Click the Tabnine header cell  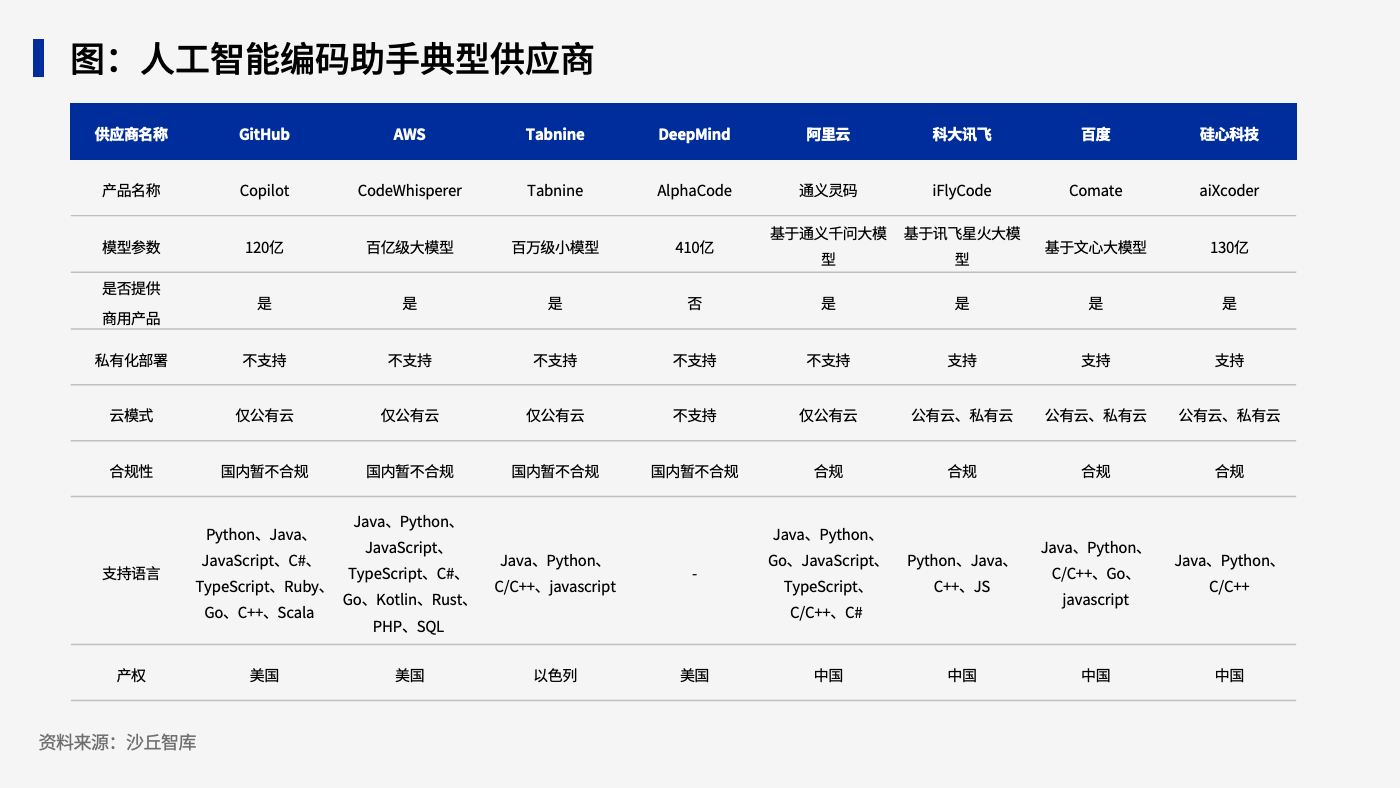[x=555, y=134]
